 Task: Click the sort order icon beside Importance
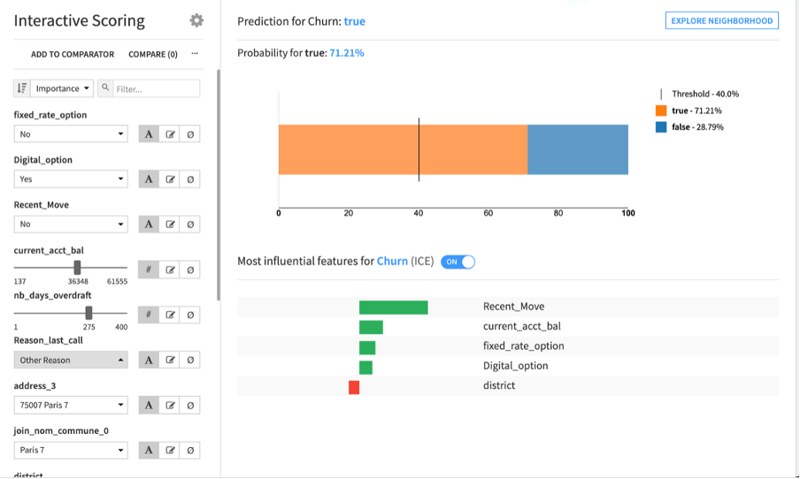pyautogui.click(x=21, y=88)
